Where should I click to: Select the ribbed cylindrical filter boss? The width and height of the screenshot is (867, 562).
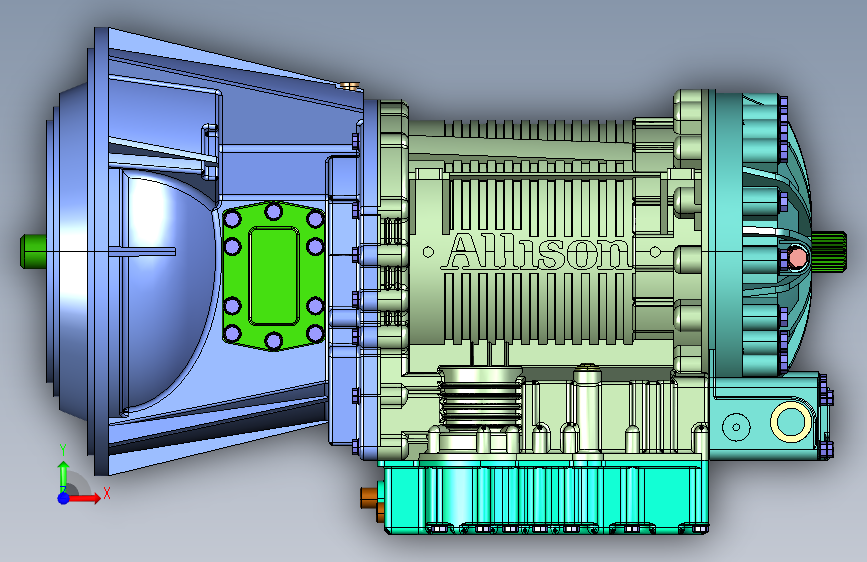point(480,397)
